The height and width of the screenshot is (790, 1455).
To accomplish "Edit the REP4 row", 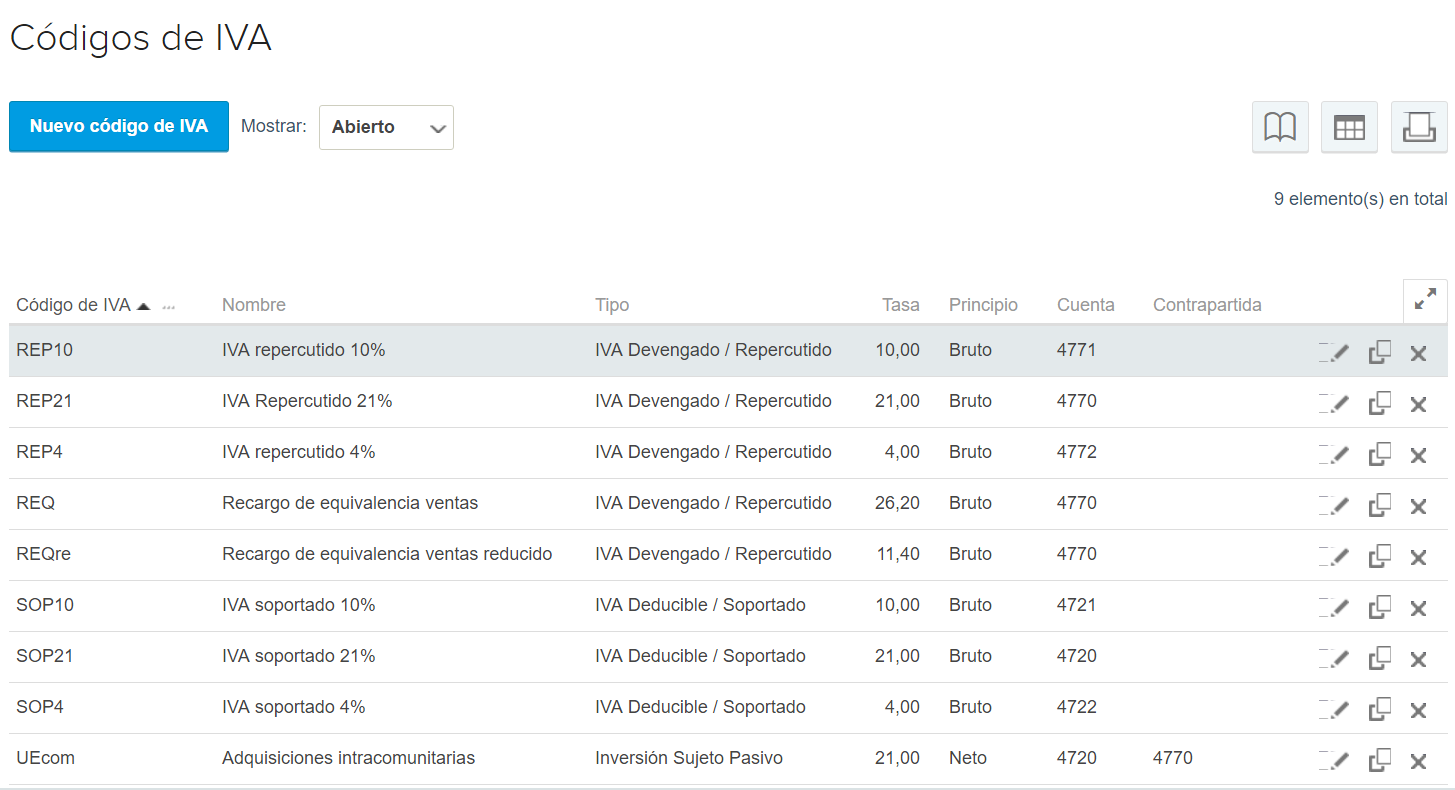I will [1334, 453].
